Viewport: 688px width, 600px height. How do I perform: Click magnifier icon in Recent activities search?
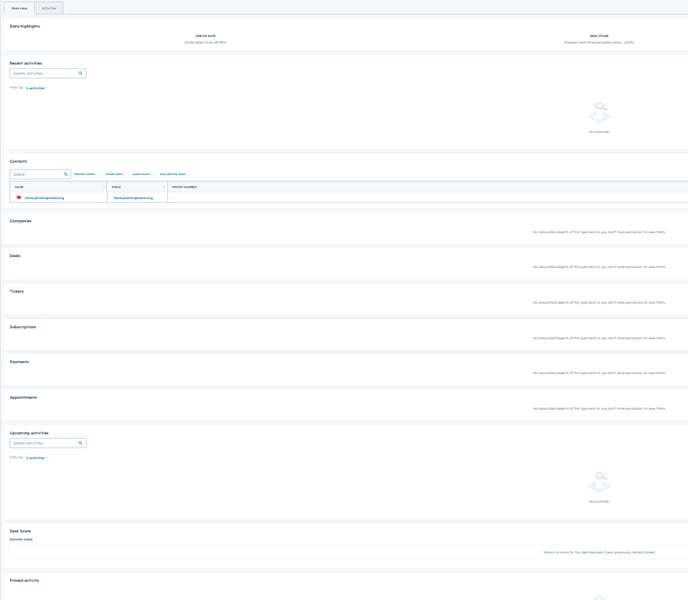(x=81, y=73)
